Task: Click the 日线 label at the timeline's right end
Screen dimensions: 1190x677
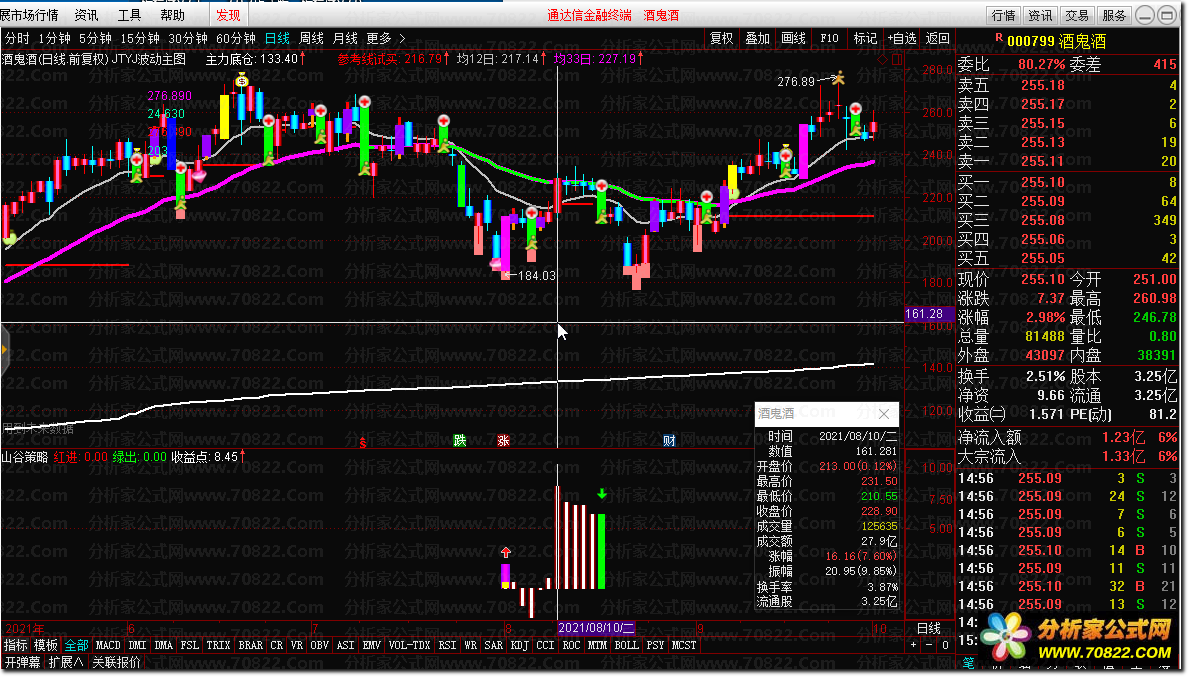Action: [x=929, y=628]
